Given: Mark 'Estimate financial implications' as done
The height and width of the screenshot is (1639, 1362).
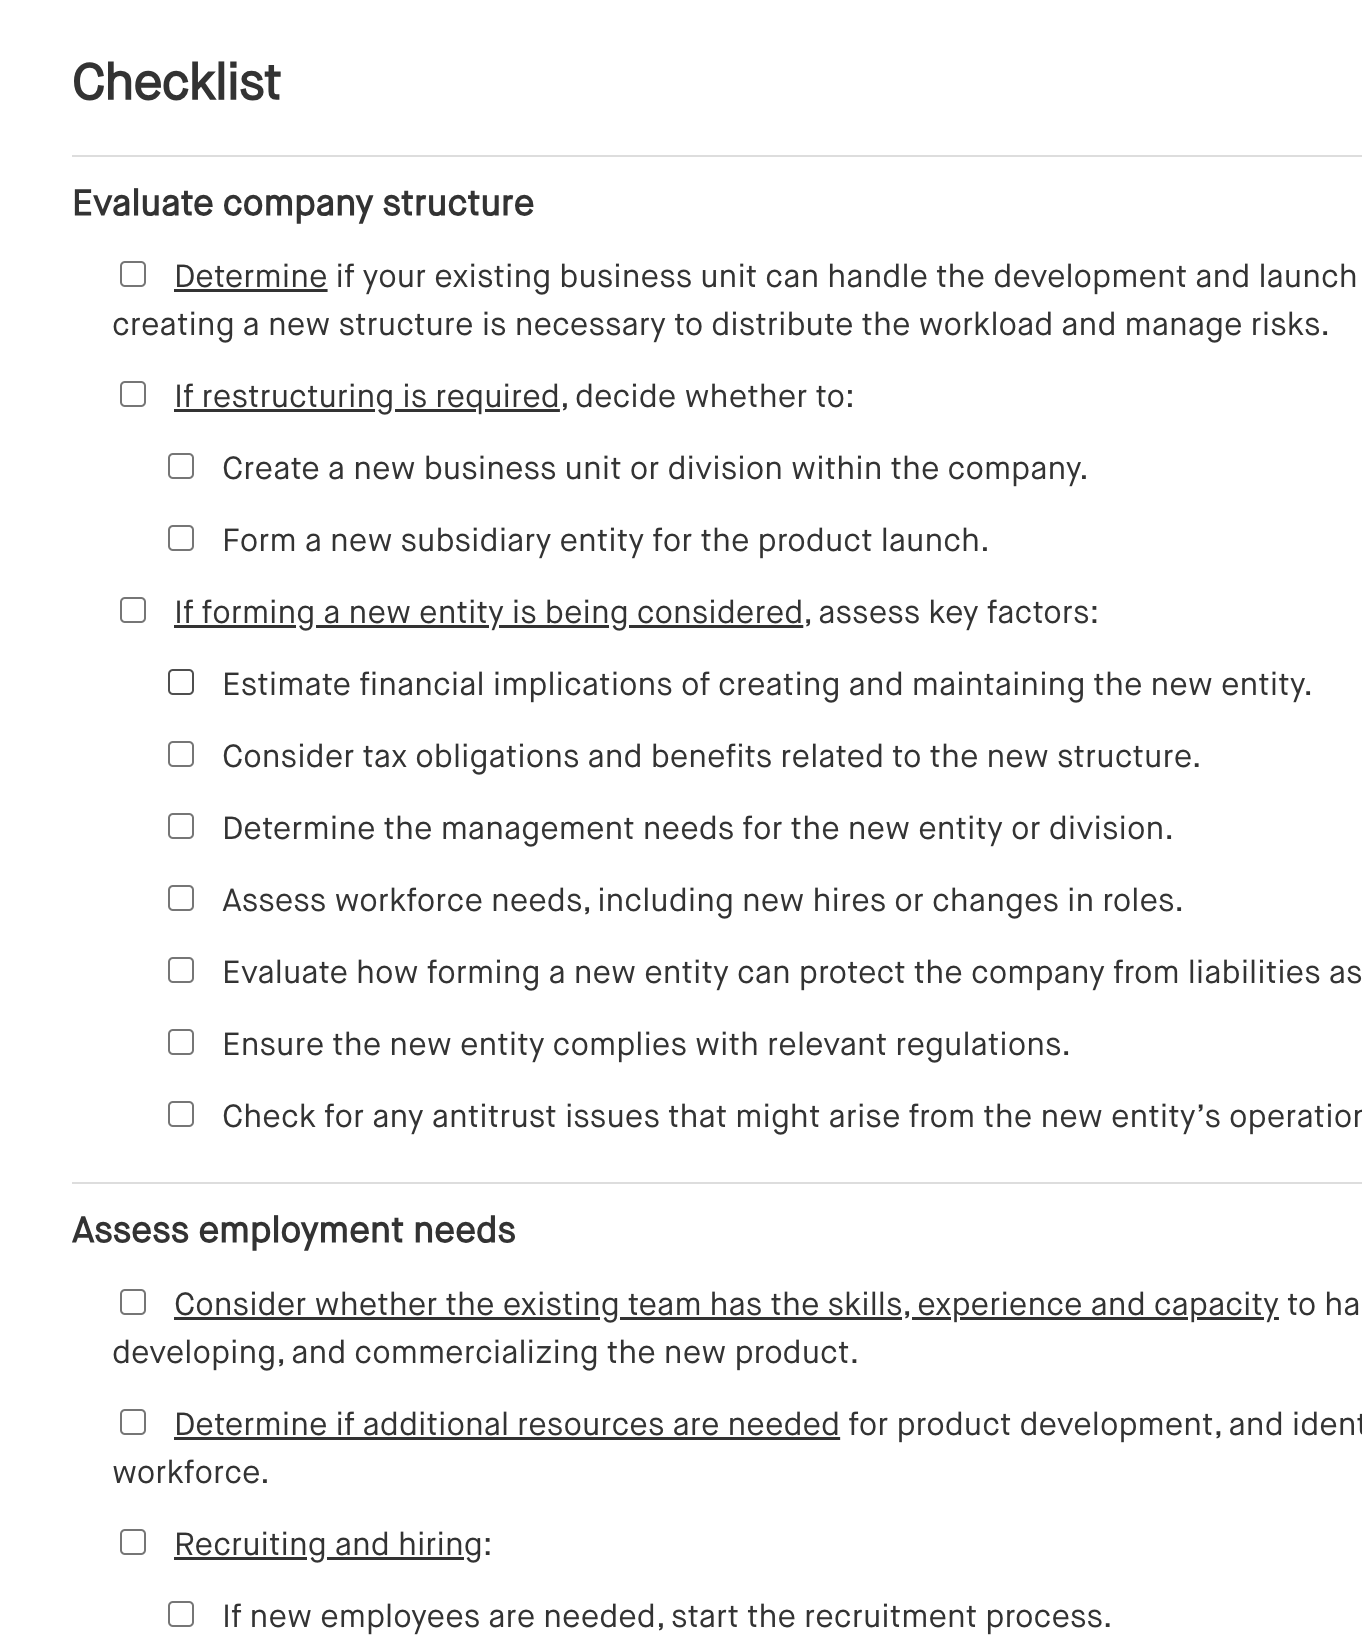Looking at the screenshot, I should pyautogui.click(x=181, y=682).
